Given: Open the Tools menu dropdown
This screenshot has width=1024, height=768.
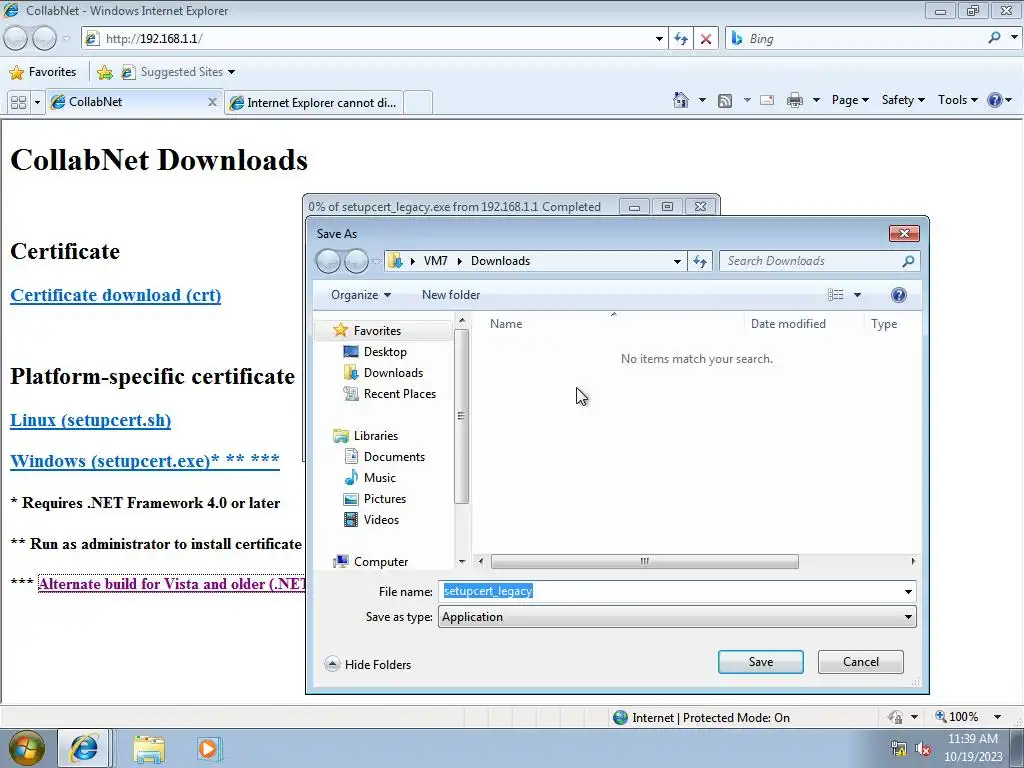Looking at the screenshot, I should [957, 100].
